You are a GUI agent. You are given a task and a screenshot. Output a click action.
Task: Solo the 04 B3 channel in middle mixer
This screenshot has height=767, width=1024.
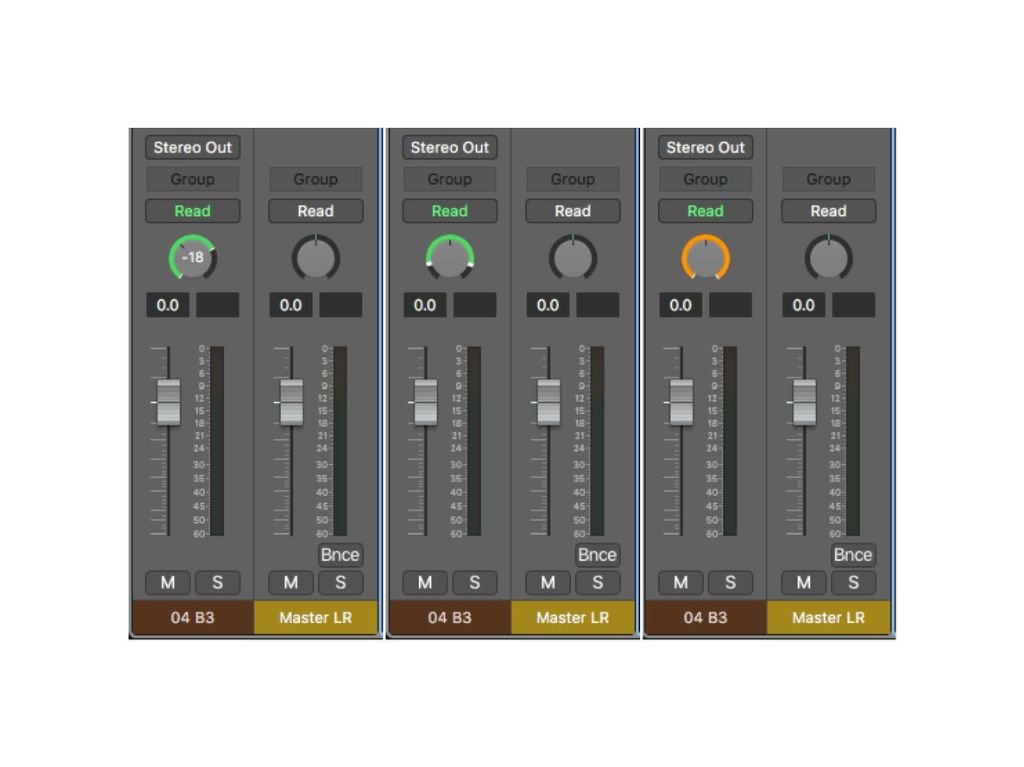[x=475, y=583]
